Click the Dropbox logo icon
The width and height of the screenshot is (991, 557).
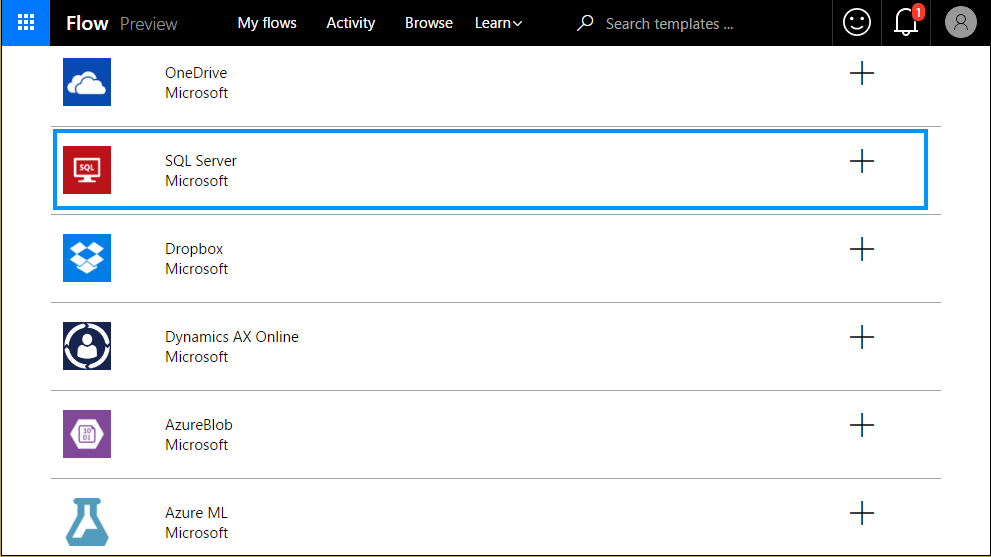point(87,258)
